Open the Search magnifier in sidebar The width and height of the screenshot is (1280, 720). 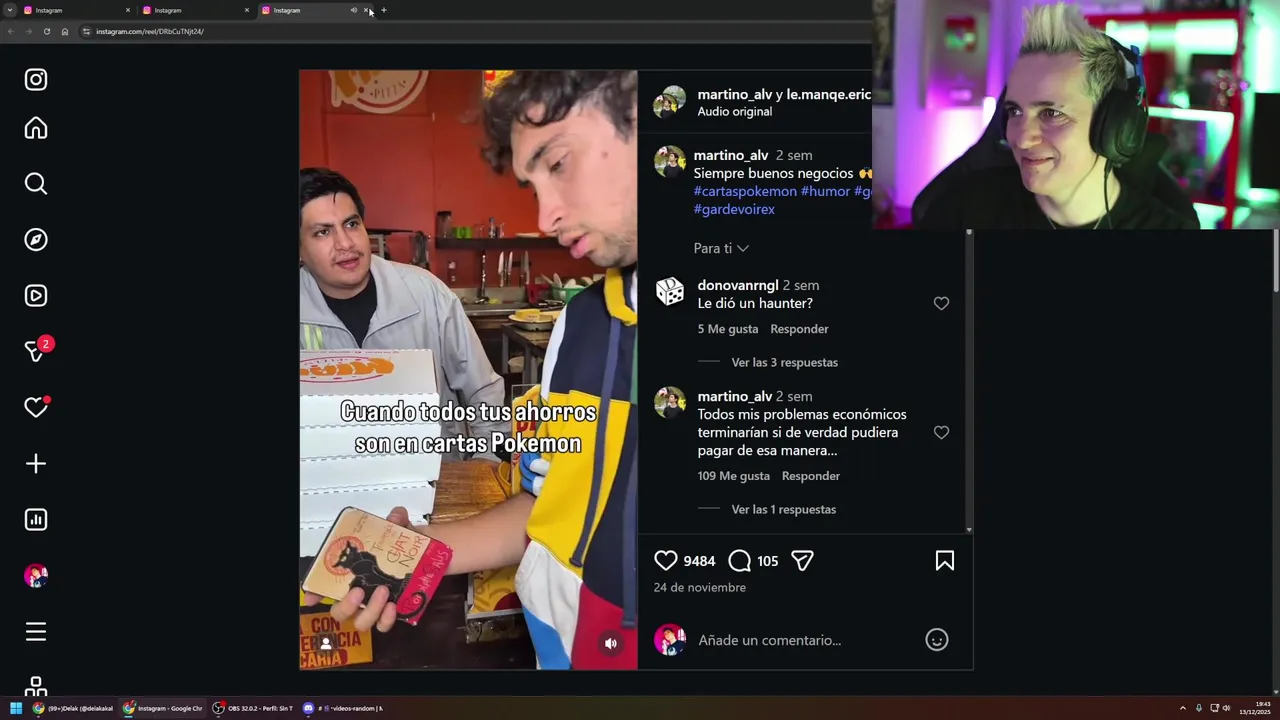click(x=36, y=184)
